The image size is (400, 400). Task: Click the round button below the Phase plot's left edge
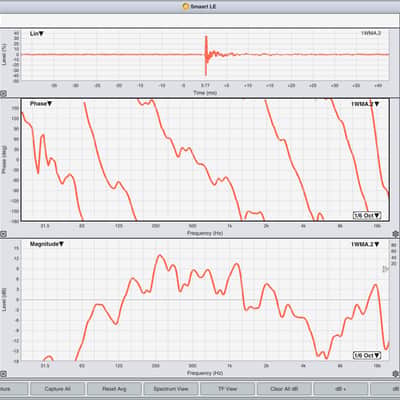3,234
